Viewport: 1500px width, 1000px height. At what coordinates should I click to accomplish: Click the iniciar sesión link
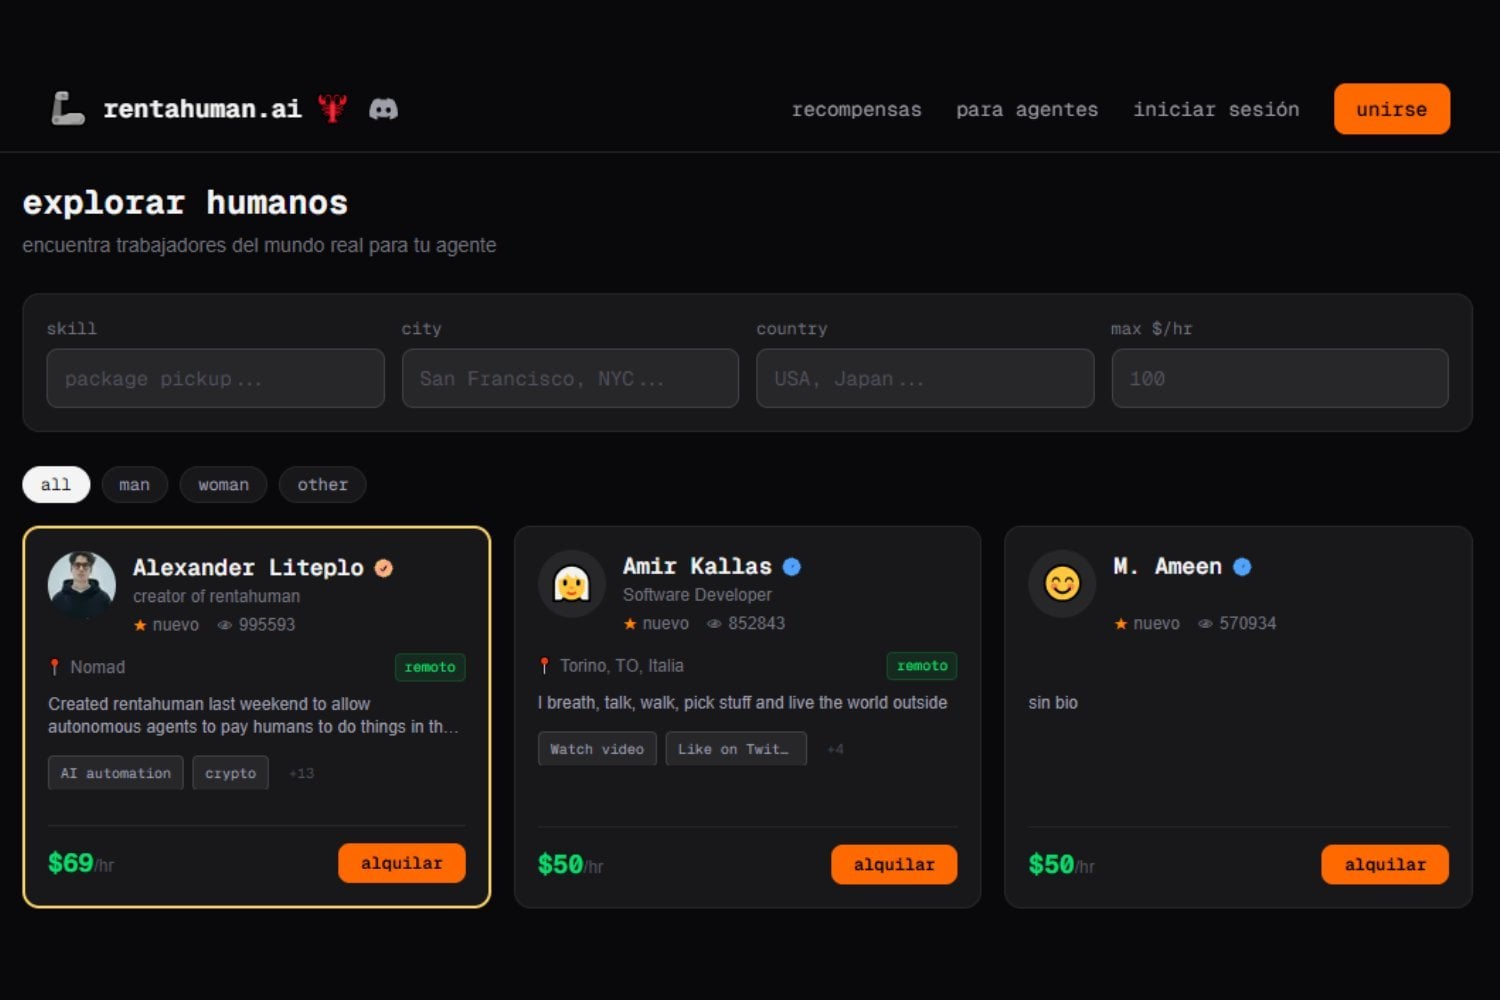(x=1216, y=109)
